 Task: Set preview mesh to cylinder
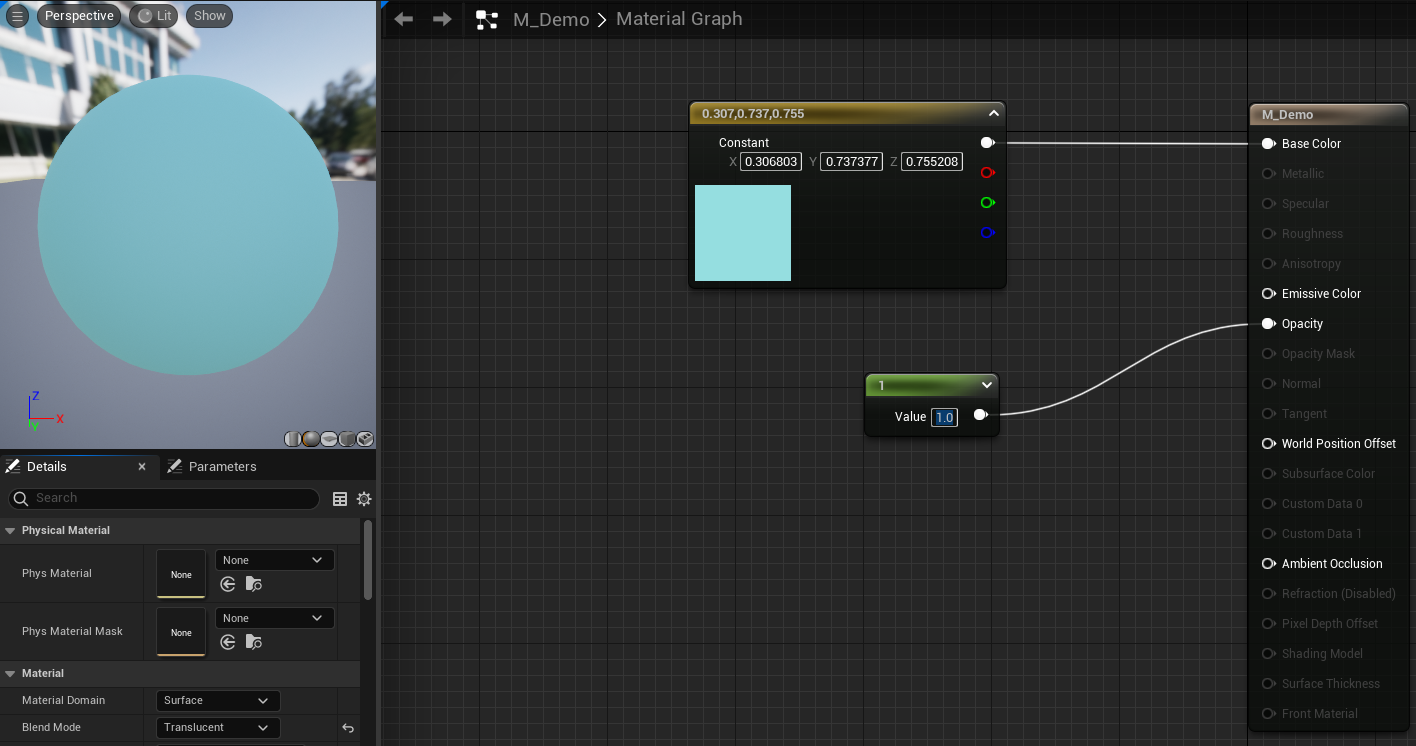point(293,439)
